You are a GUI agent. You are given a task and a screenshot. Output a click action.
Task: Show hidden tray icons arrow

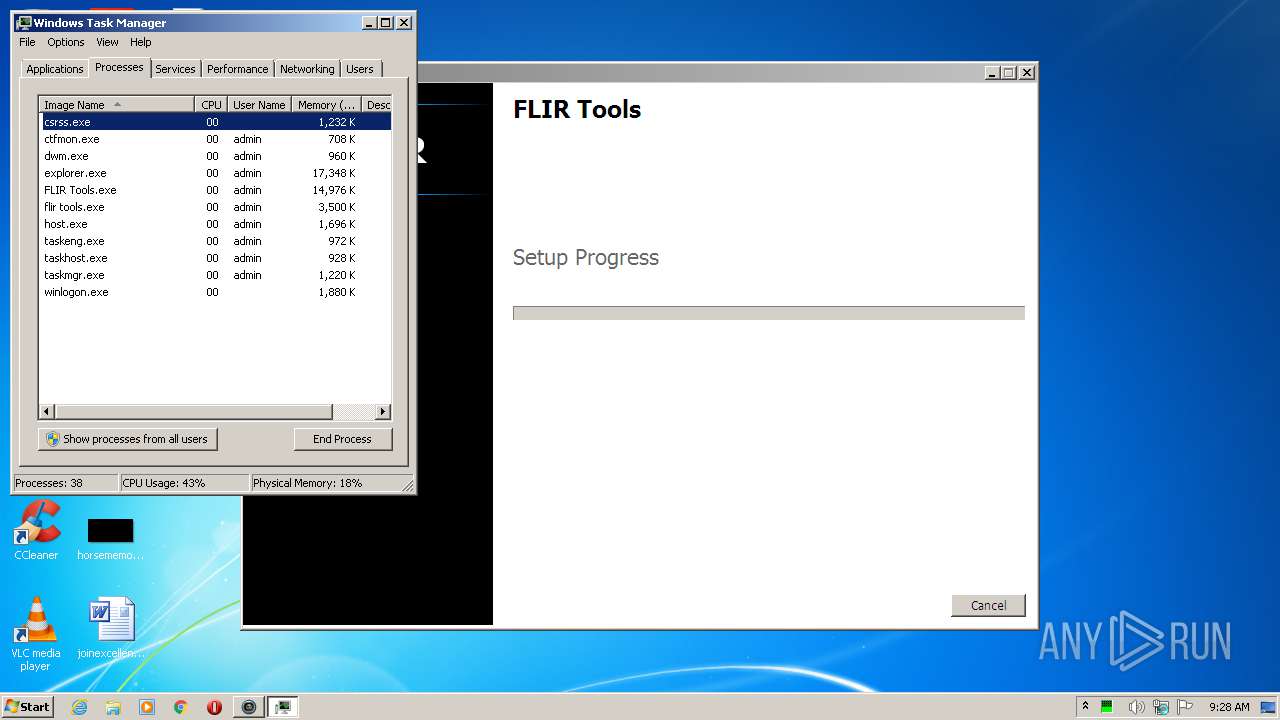[x=1085, y=707]
